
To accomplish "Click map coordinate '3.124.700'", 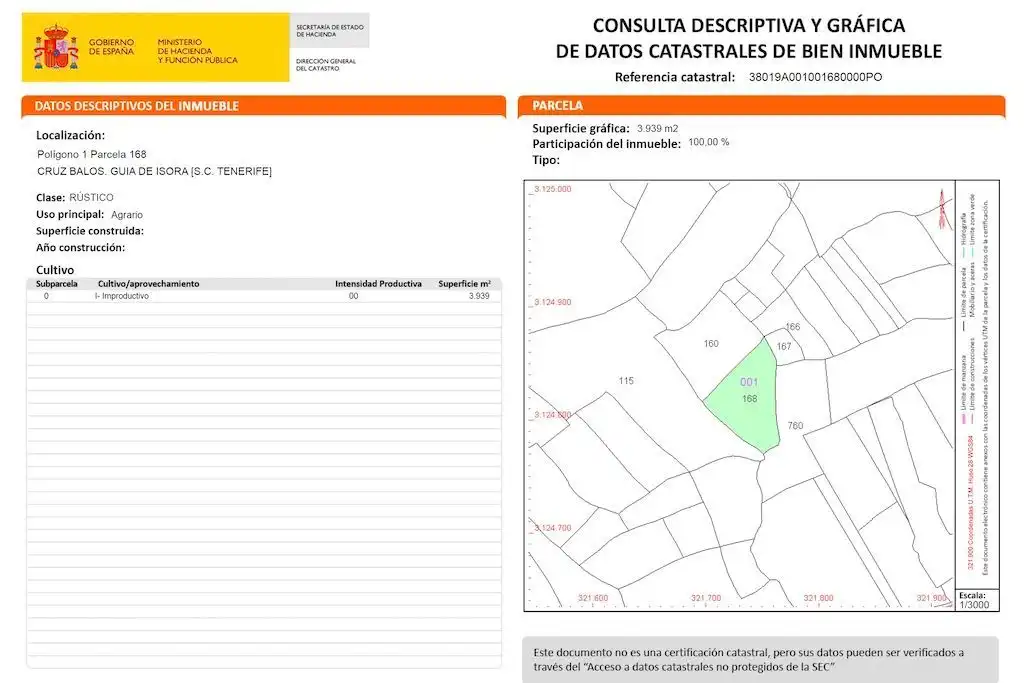I will click(x=552, y=528).
